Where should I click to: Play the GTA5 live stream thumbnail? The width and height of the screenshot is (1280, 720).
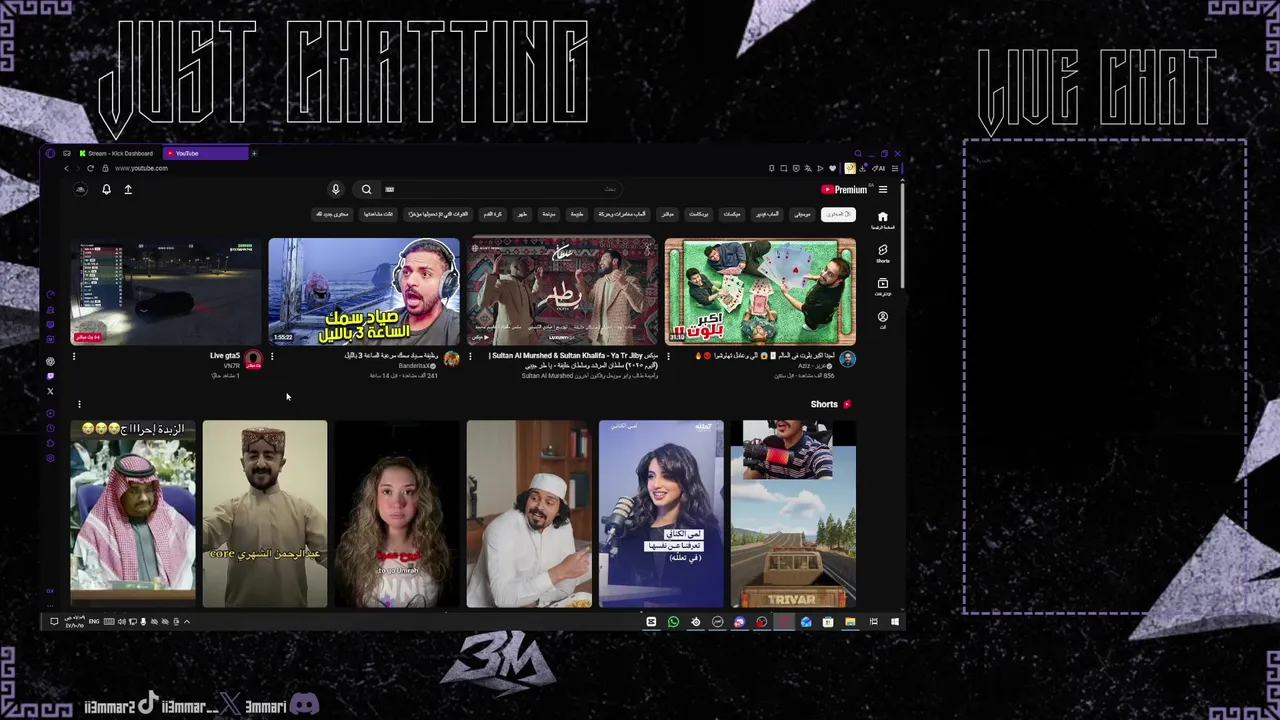166,291
